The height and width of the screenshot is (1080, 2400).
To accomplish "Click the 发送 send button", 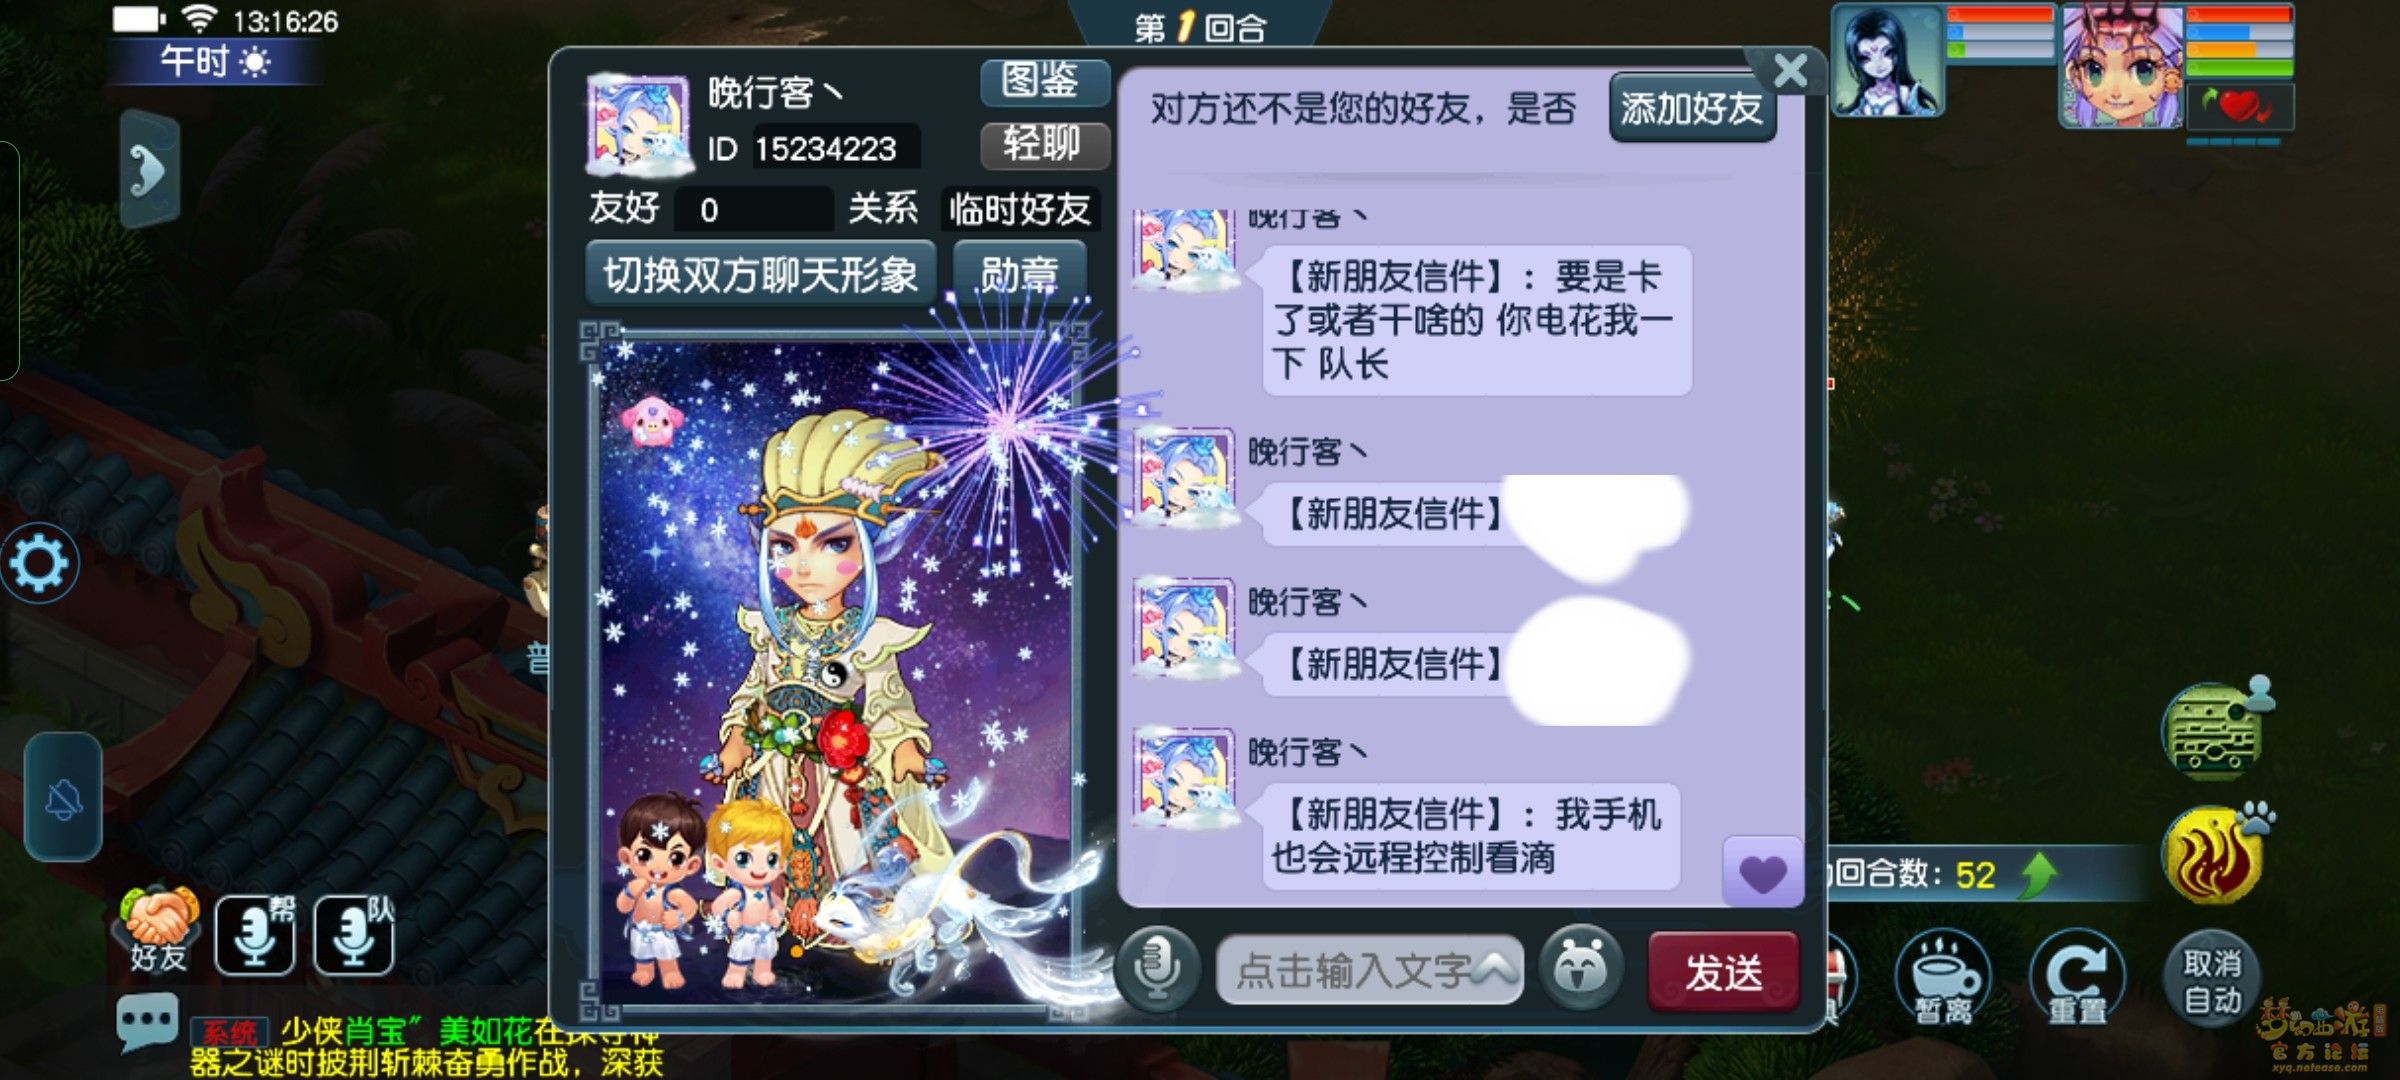I will (x=1723, y=971).
